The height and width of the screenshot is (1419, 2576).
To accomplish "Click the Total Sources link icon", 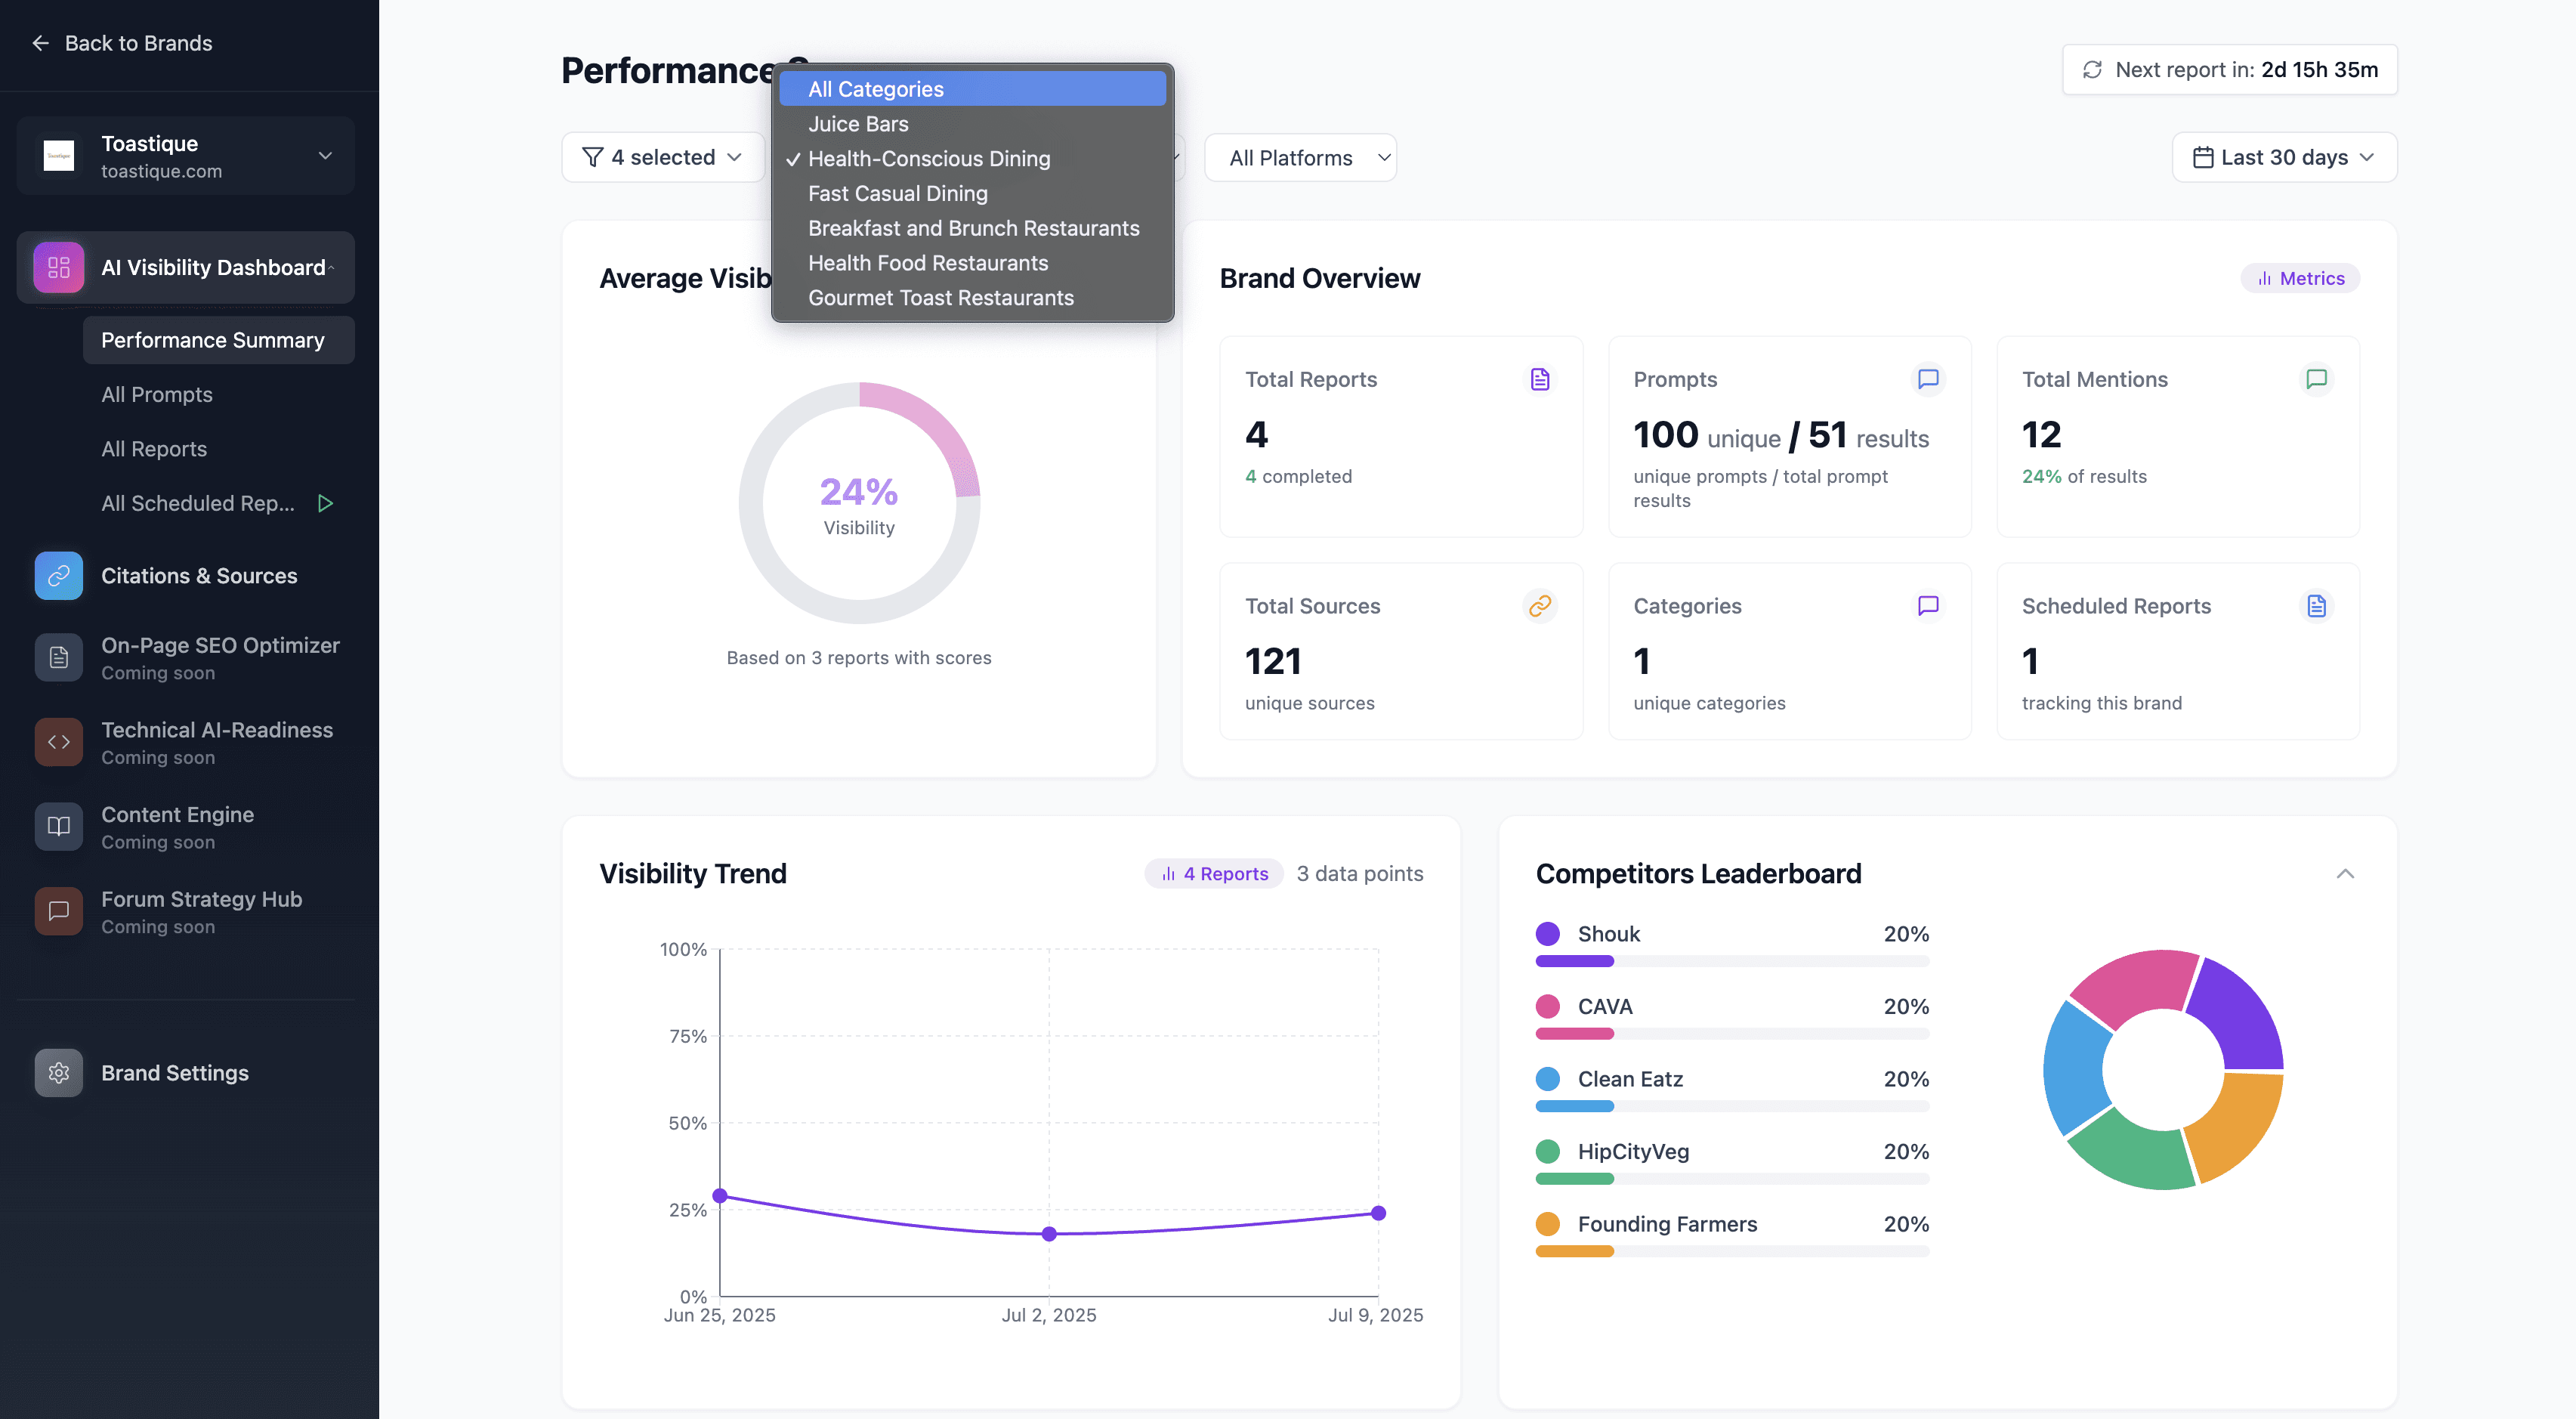I will tap(1540, 606).
